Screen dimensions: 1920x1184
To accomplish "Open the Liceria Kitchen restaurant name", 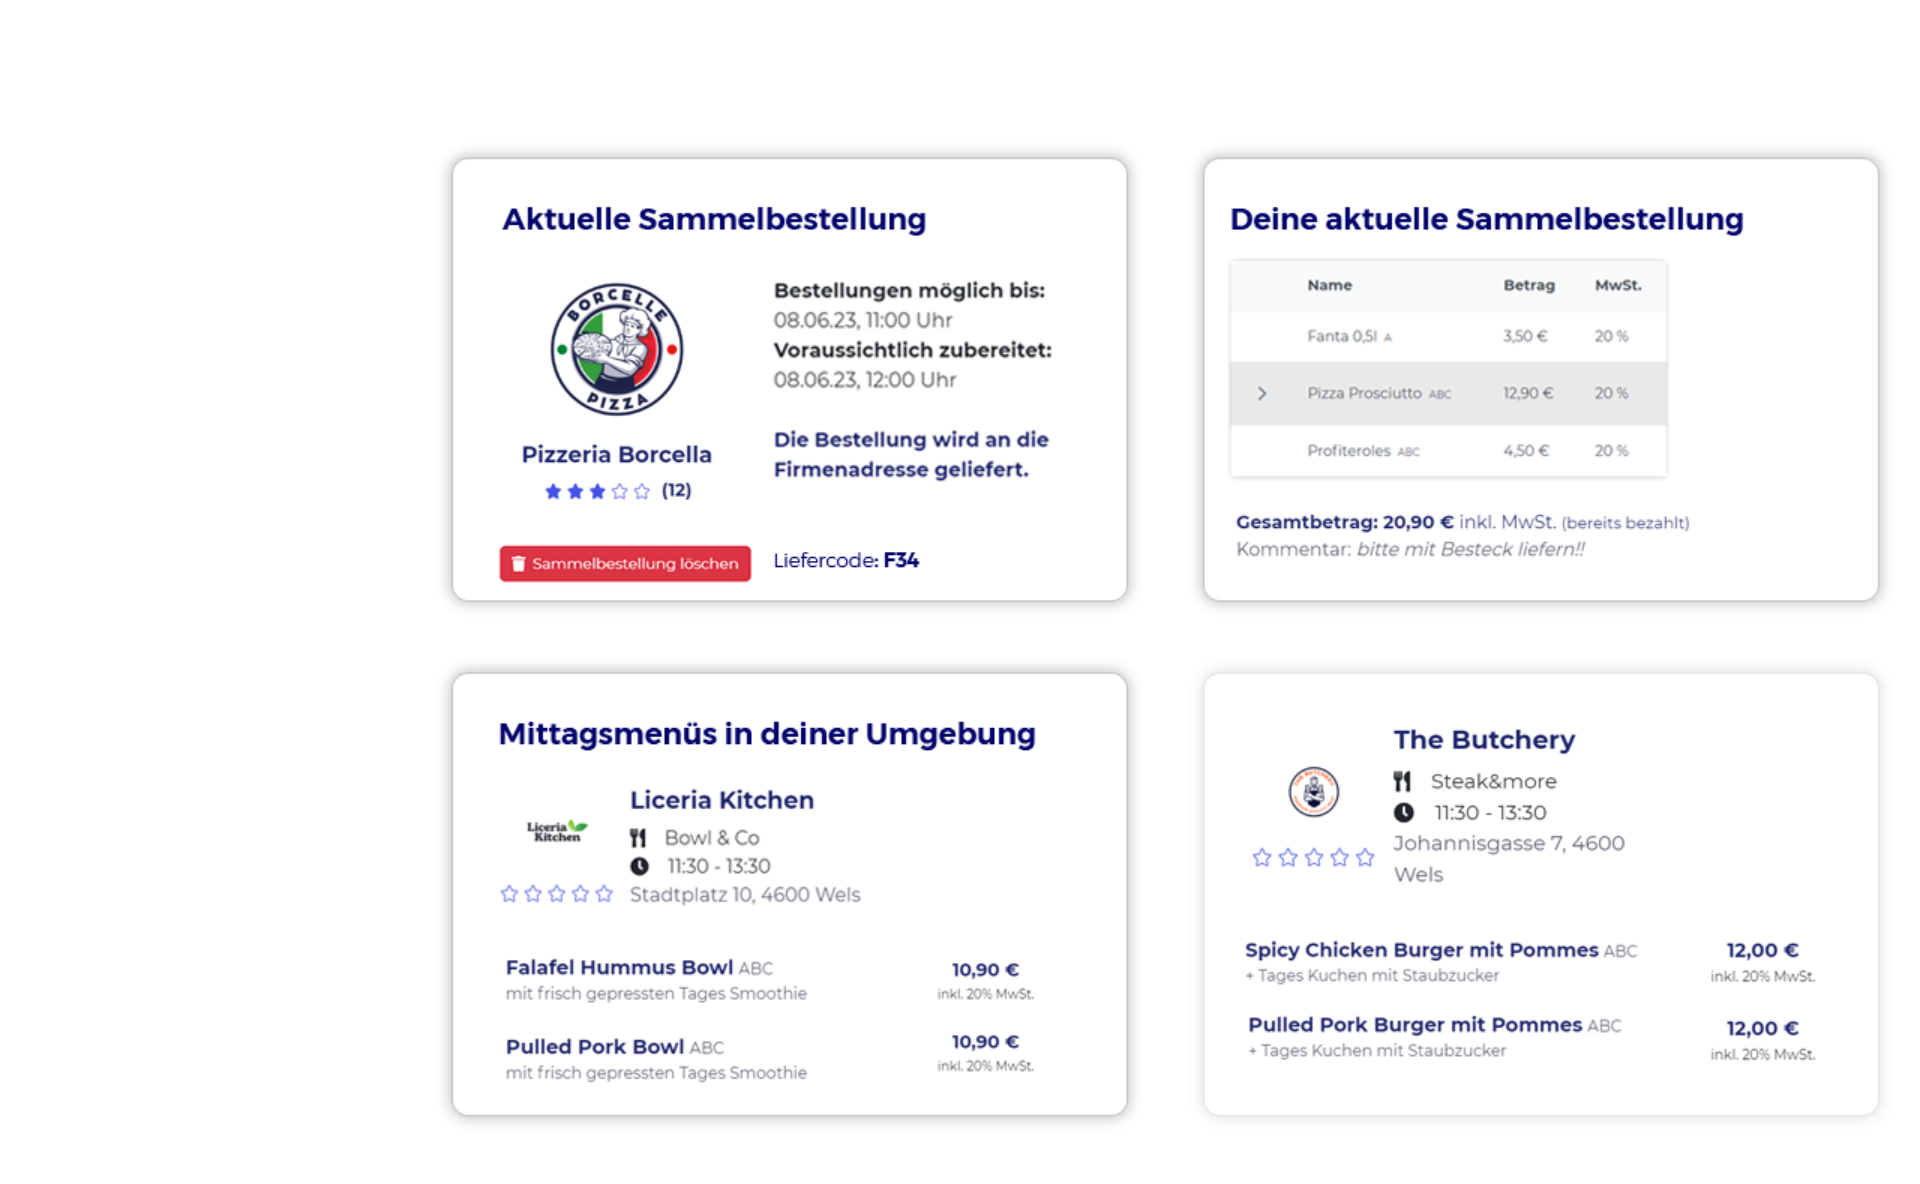I will (x=721, y=800).
